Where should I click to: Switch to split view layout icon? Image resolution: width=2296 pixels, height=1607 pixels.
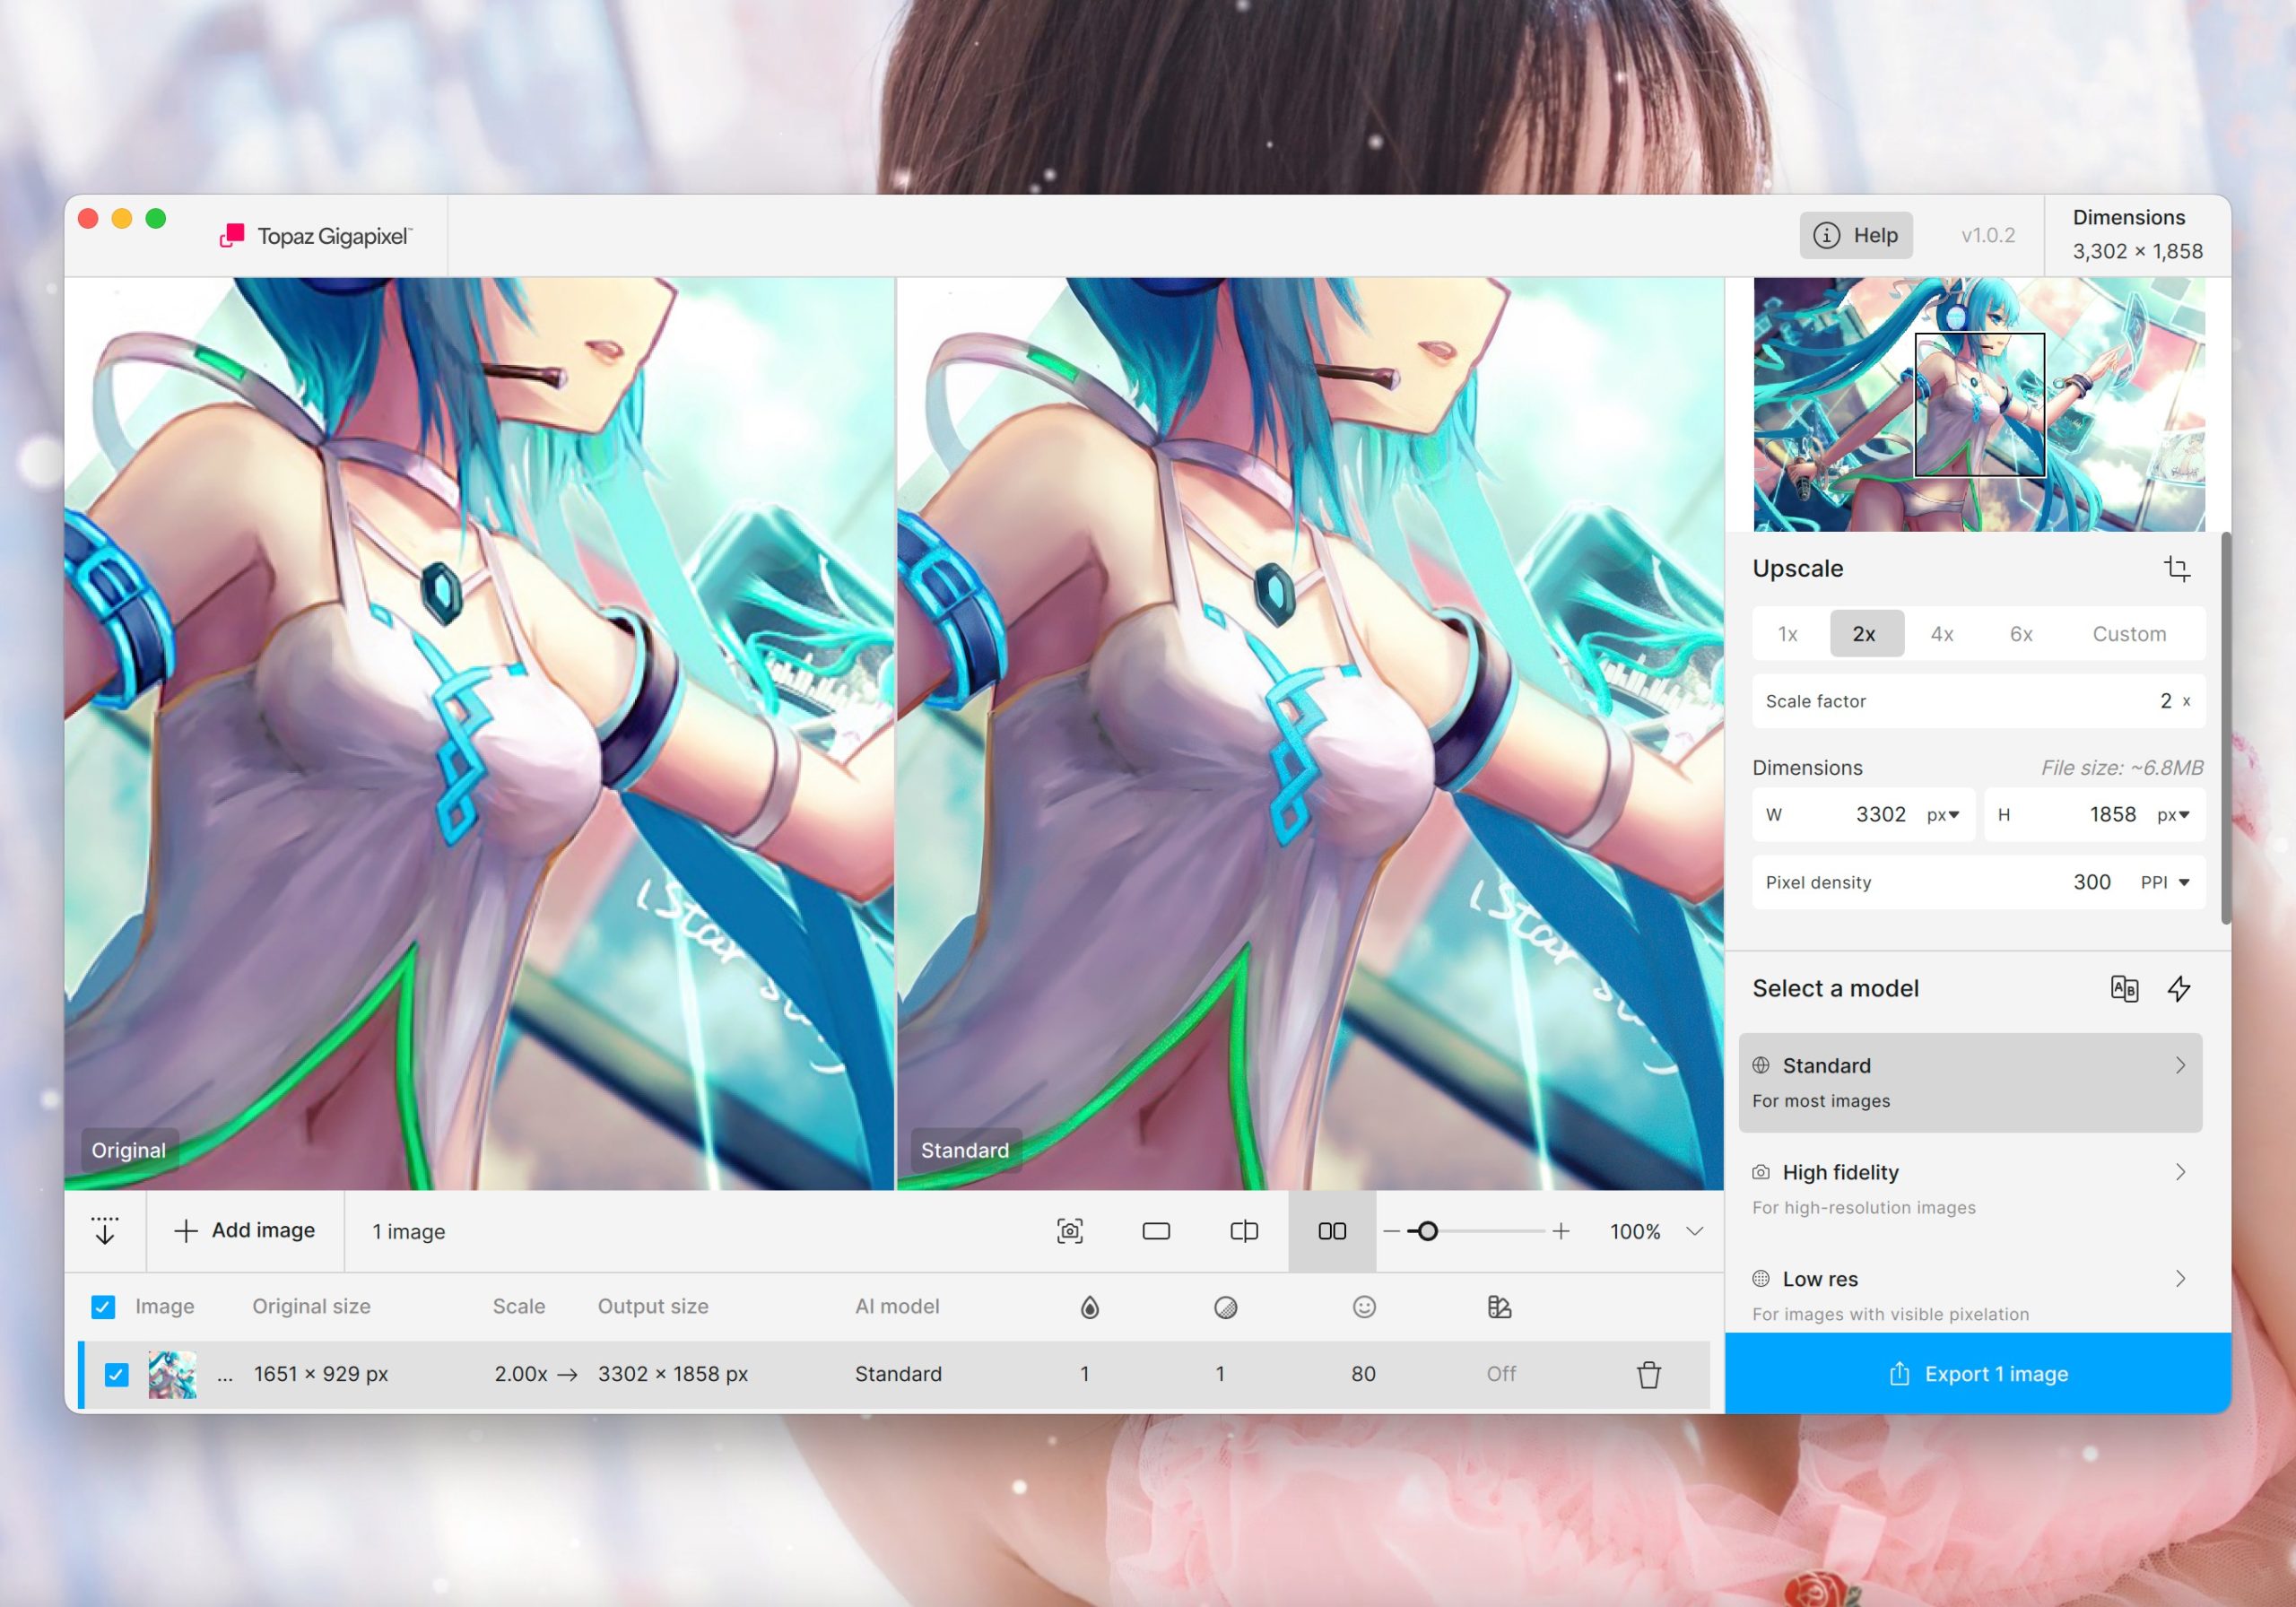[1243, 1231]
